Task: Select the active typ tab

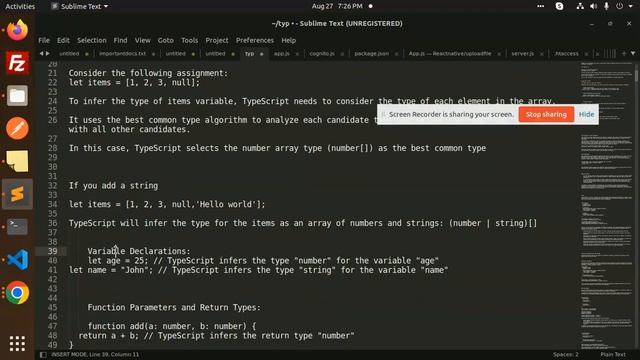Action: point(249,54)
